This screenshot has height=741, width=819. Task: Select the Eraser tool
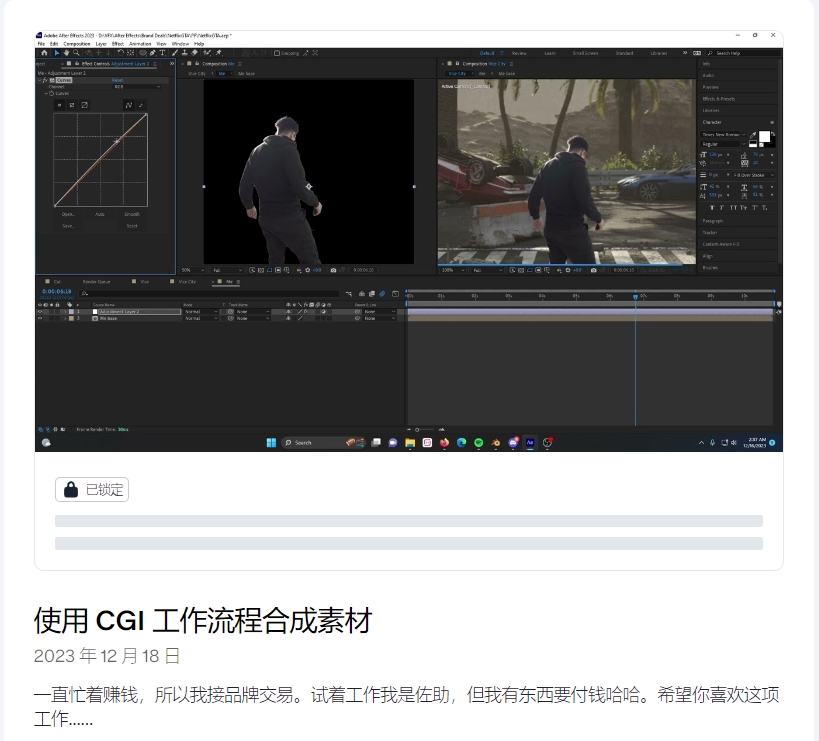[x=194, y=53]
